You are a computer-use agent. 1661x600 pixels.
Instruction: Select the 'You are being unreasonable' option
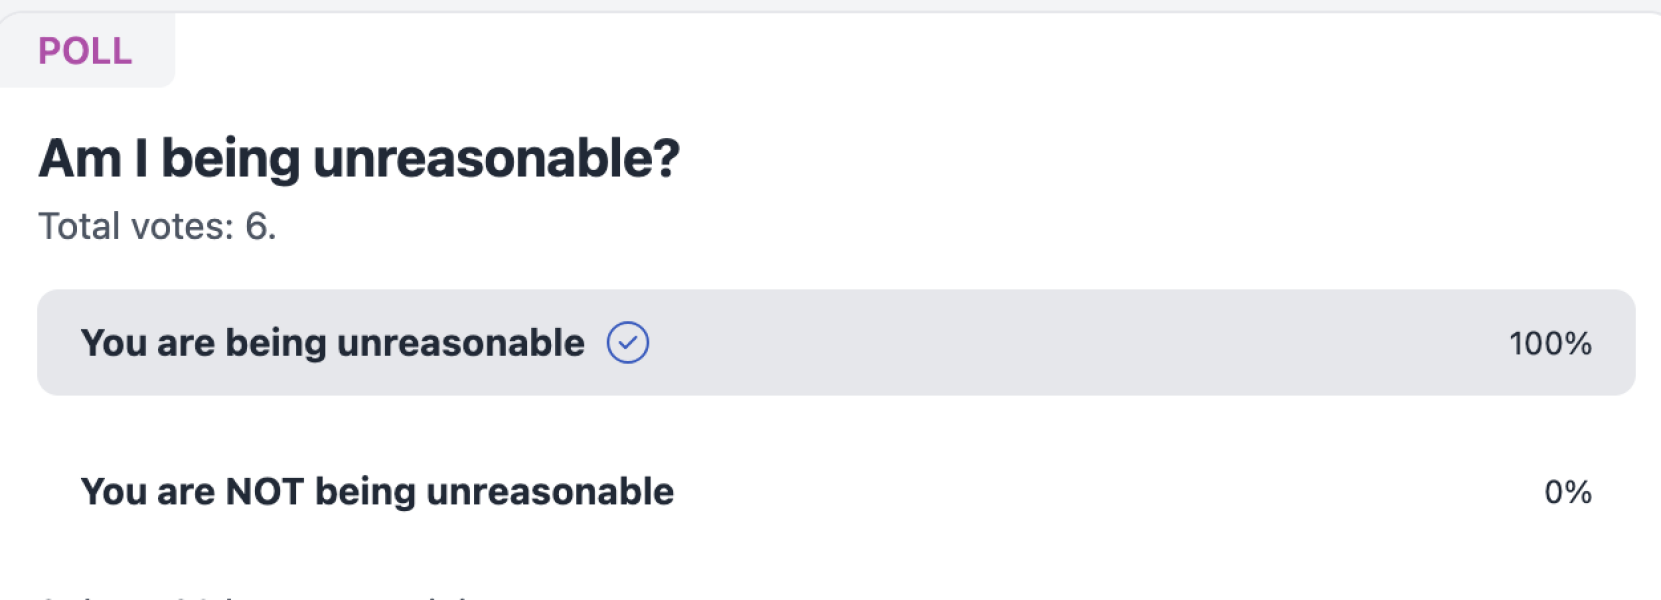click(332, 343)
